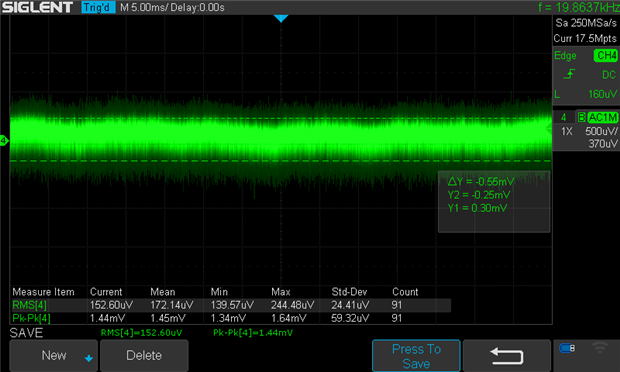Click the channel 4 ground level marker
The height and width of the screenshot is (372, 620).
4,140
